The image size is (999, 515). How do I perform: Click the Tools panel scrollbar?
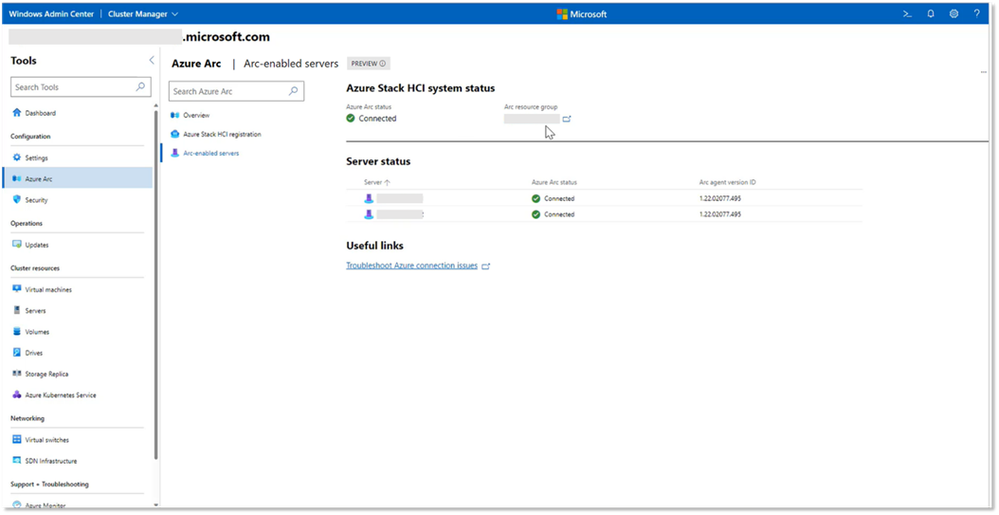156,284
